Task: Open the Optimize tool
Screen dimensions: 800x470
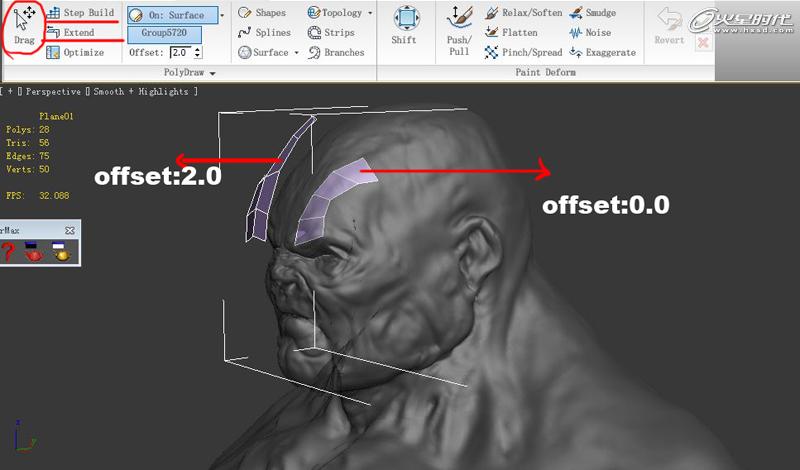Action: 75,52
